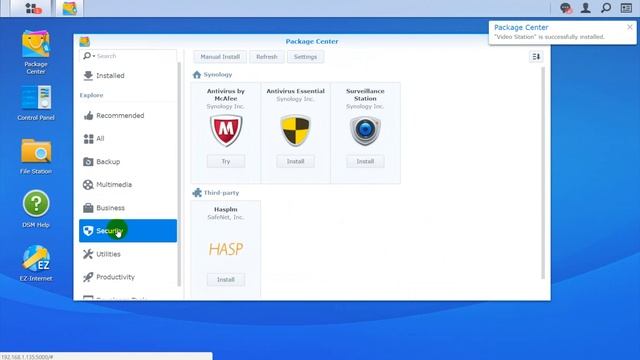
Task: Select the Package Center taskbar button
Action: pos(70,8)
